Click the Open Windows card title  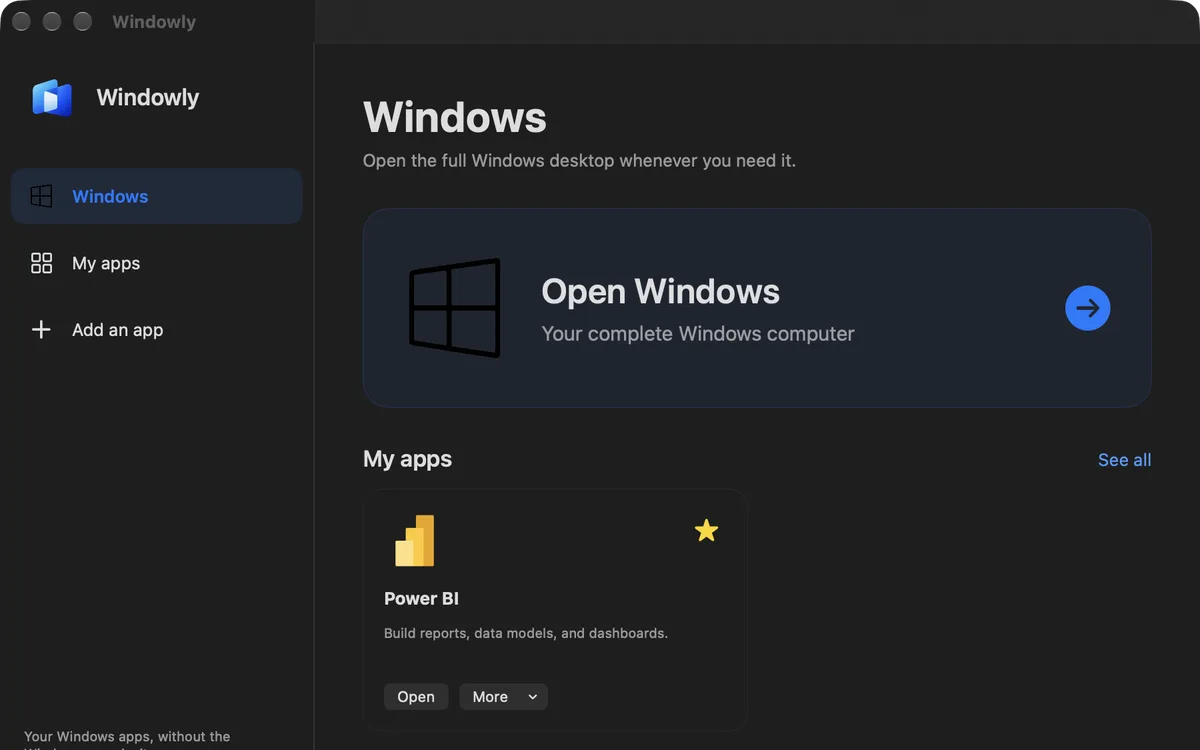tap(660, 291)
